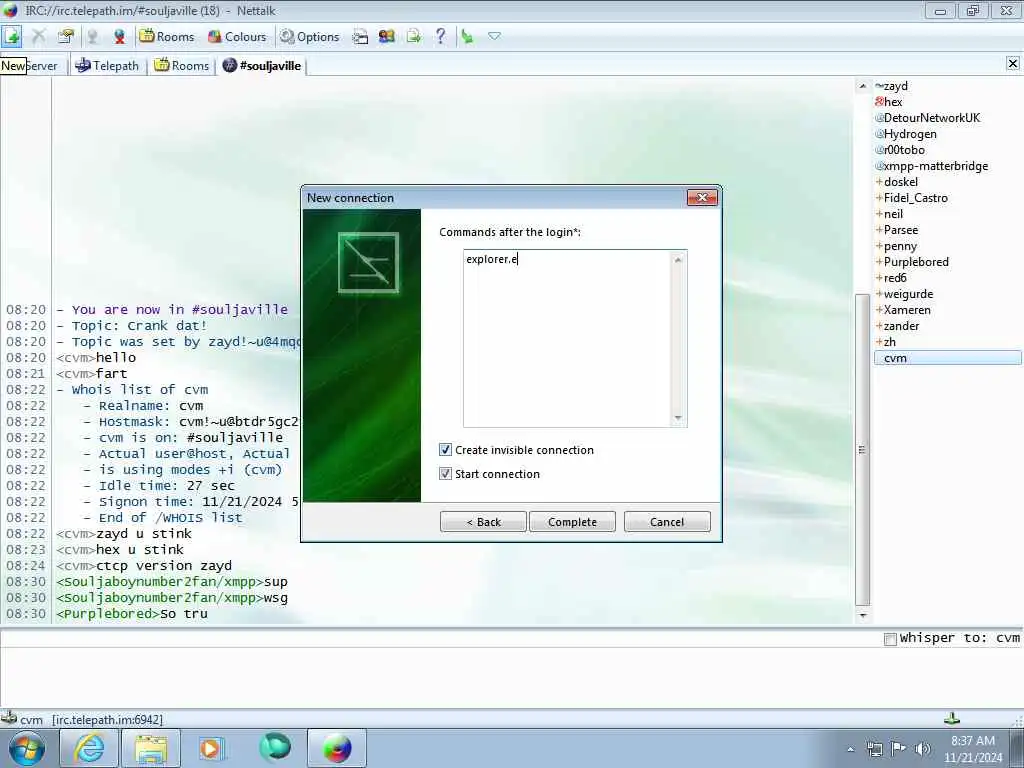The height and width of the screenshot is (768, 1024).
Task: Click the greyed connect globe icon
Action: 93,37
